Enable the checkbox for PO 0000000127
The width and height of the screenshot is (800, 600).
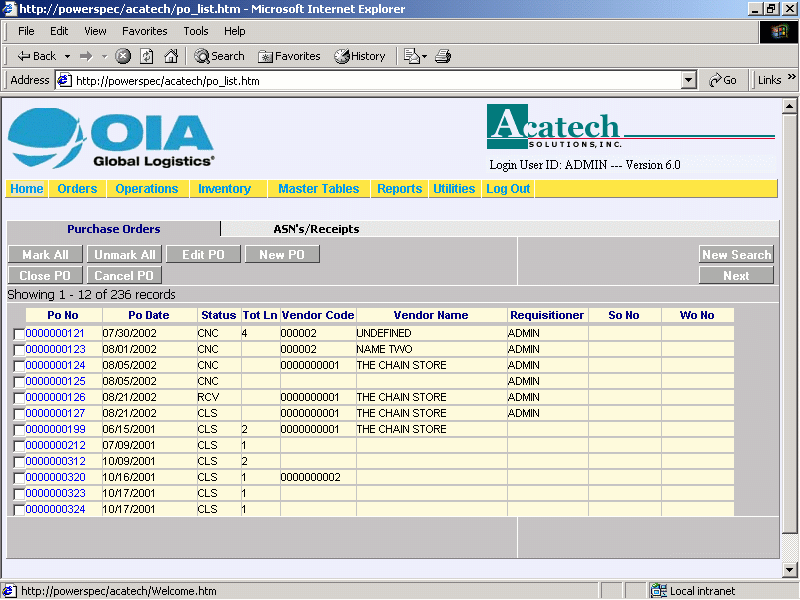coord(19,414)
